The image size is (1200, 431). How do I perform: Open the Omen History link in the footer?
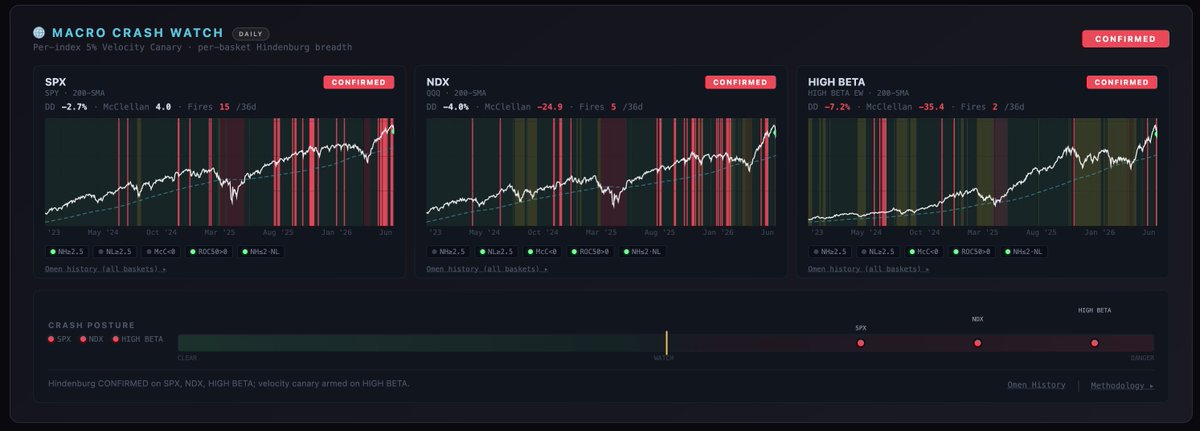(x=1036, y=385)
